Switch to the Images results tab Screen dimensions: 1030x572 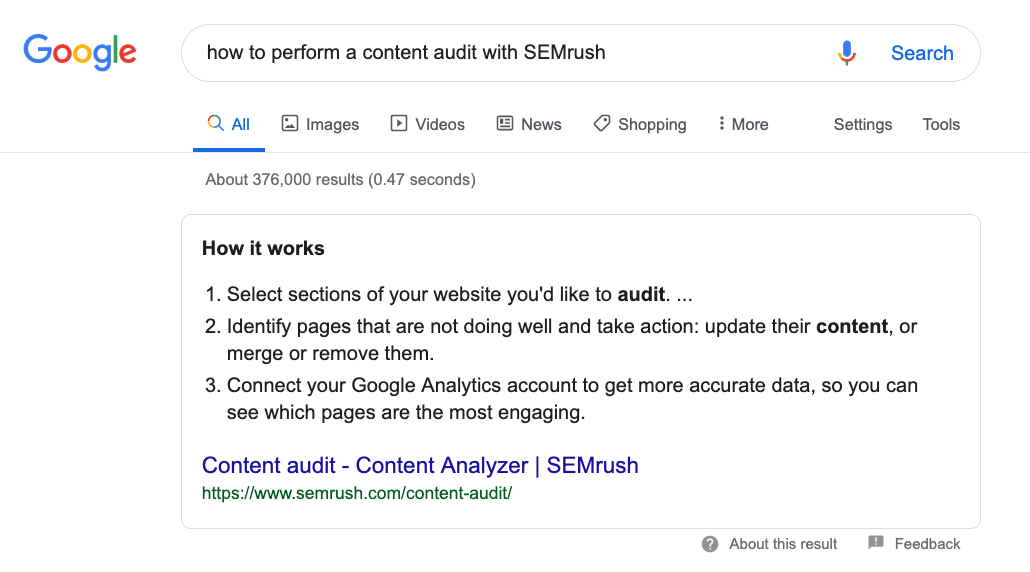332,124
